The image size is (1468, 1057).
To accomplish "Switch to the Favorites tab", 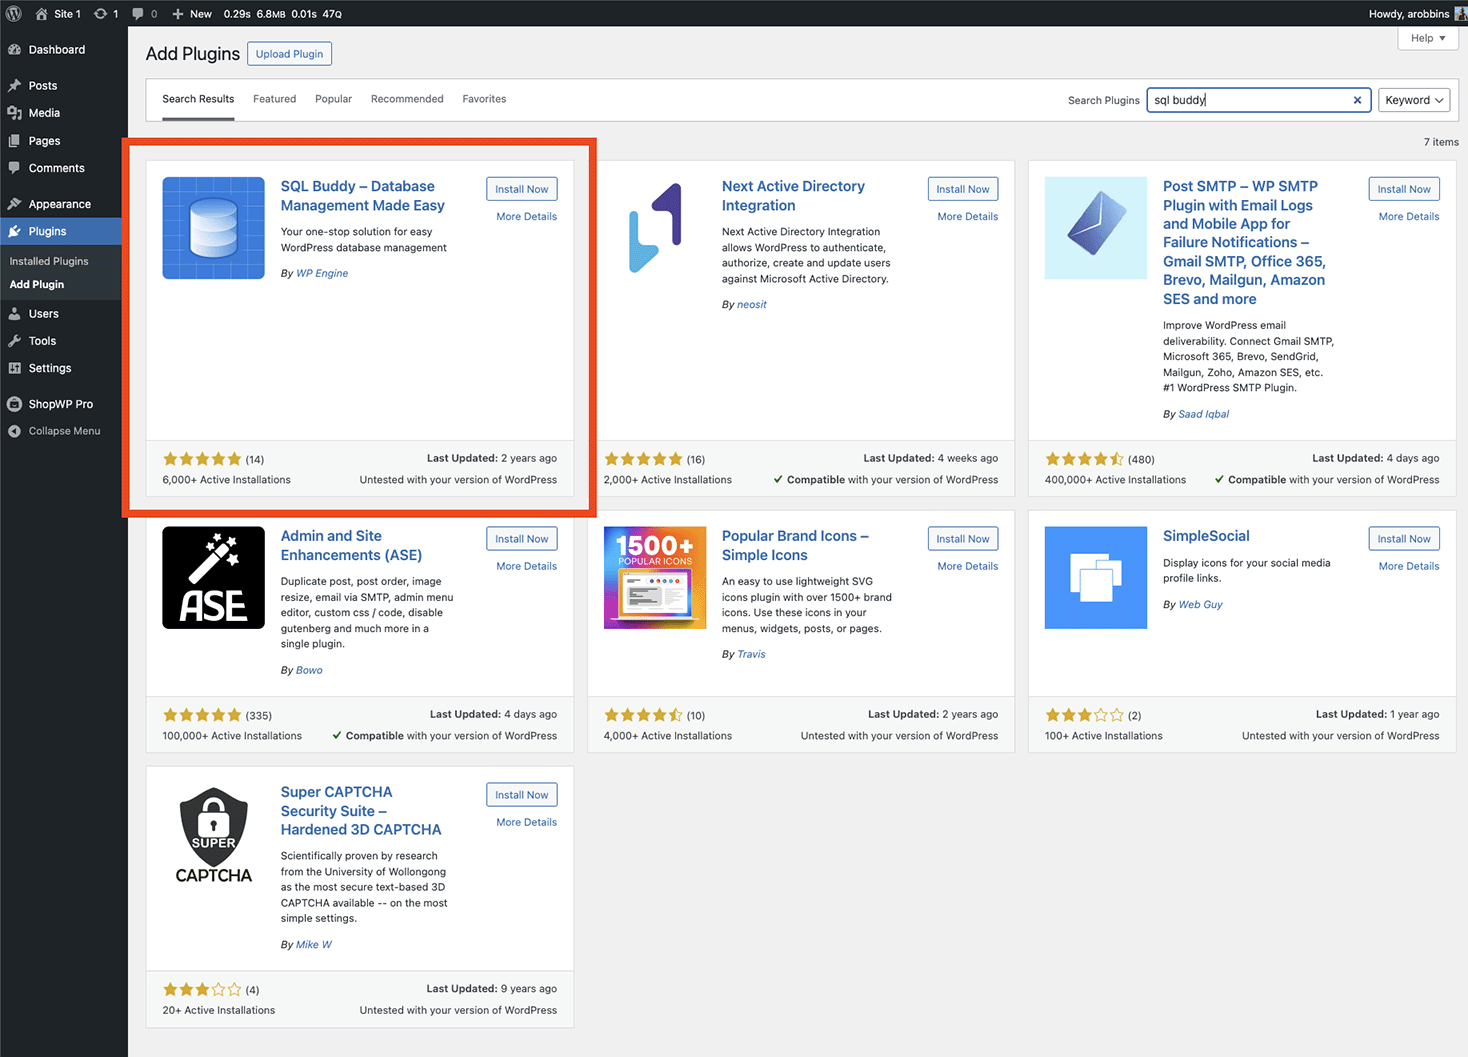I will point(484,99).
